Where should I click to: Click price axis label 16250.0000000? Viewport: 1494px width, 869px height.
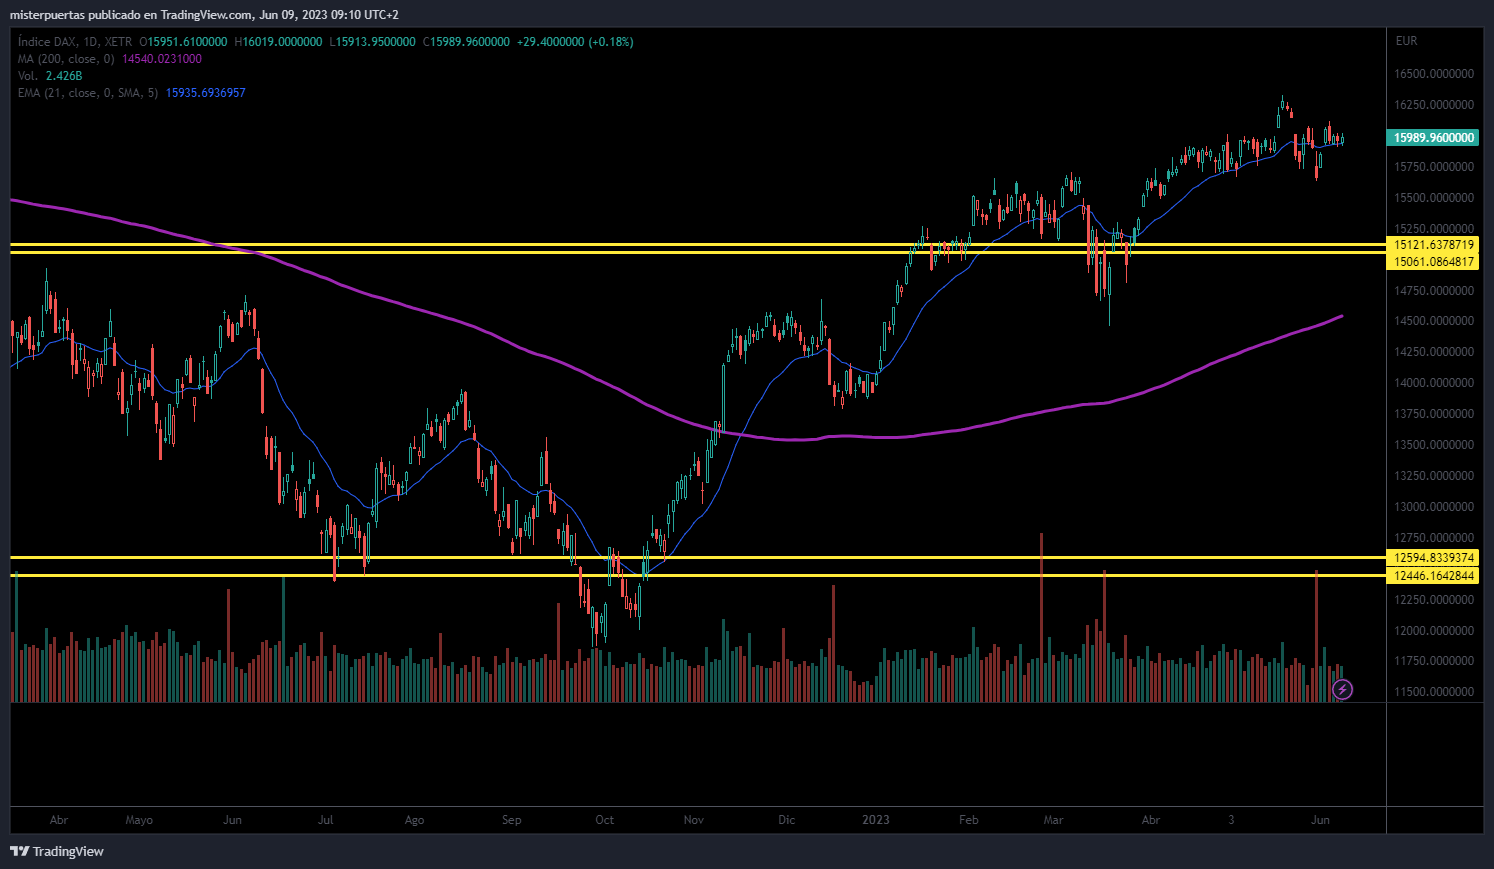click(x=1434, y=105)
